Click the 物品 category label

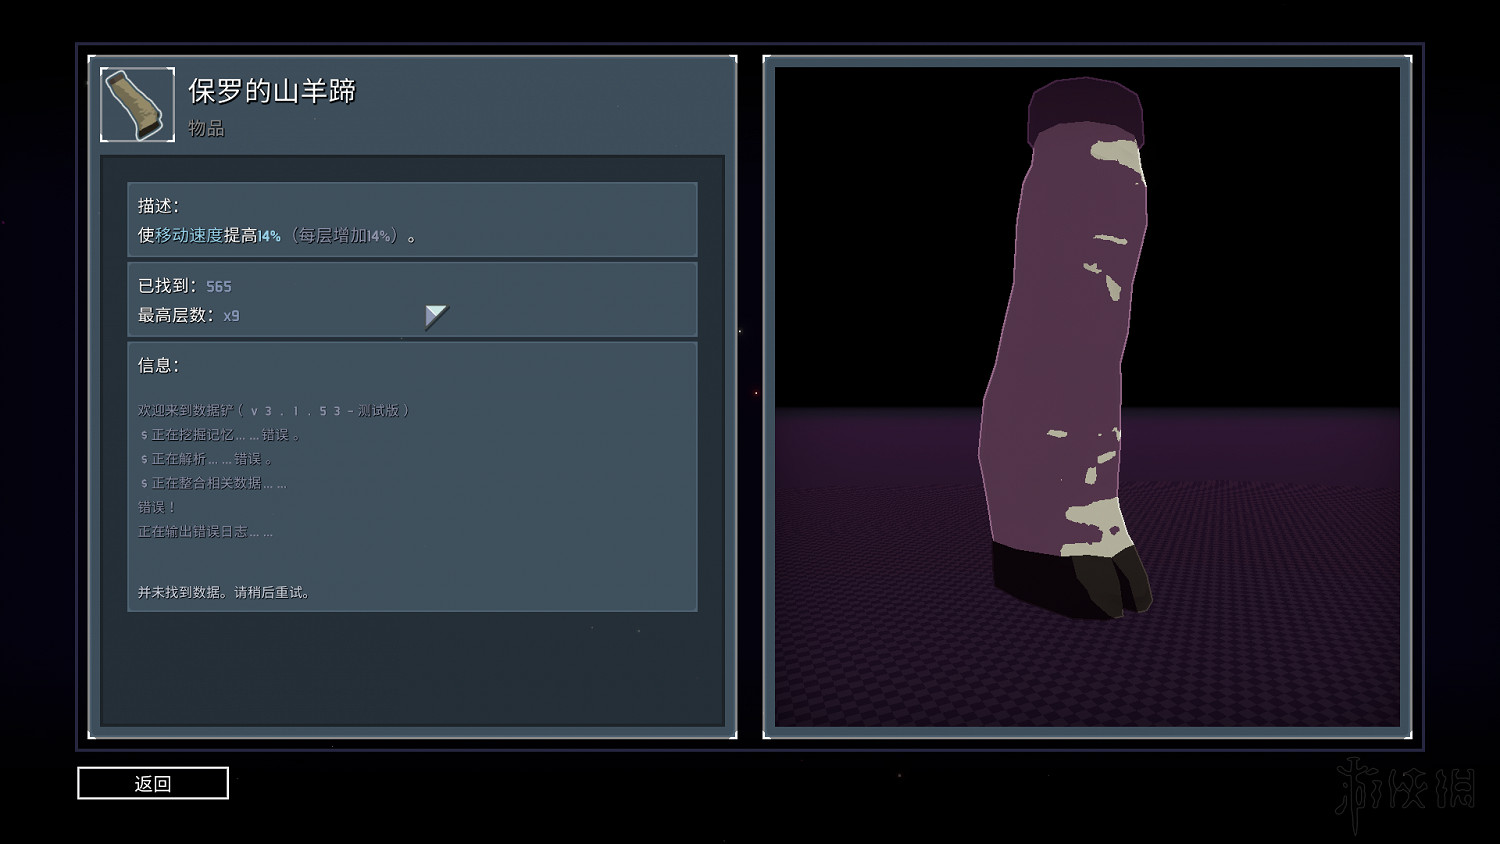coord(206,128)
